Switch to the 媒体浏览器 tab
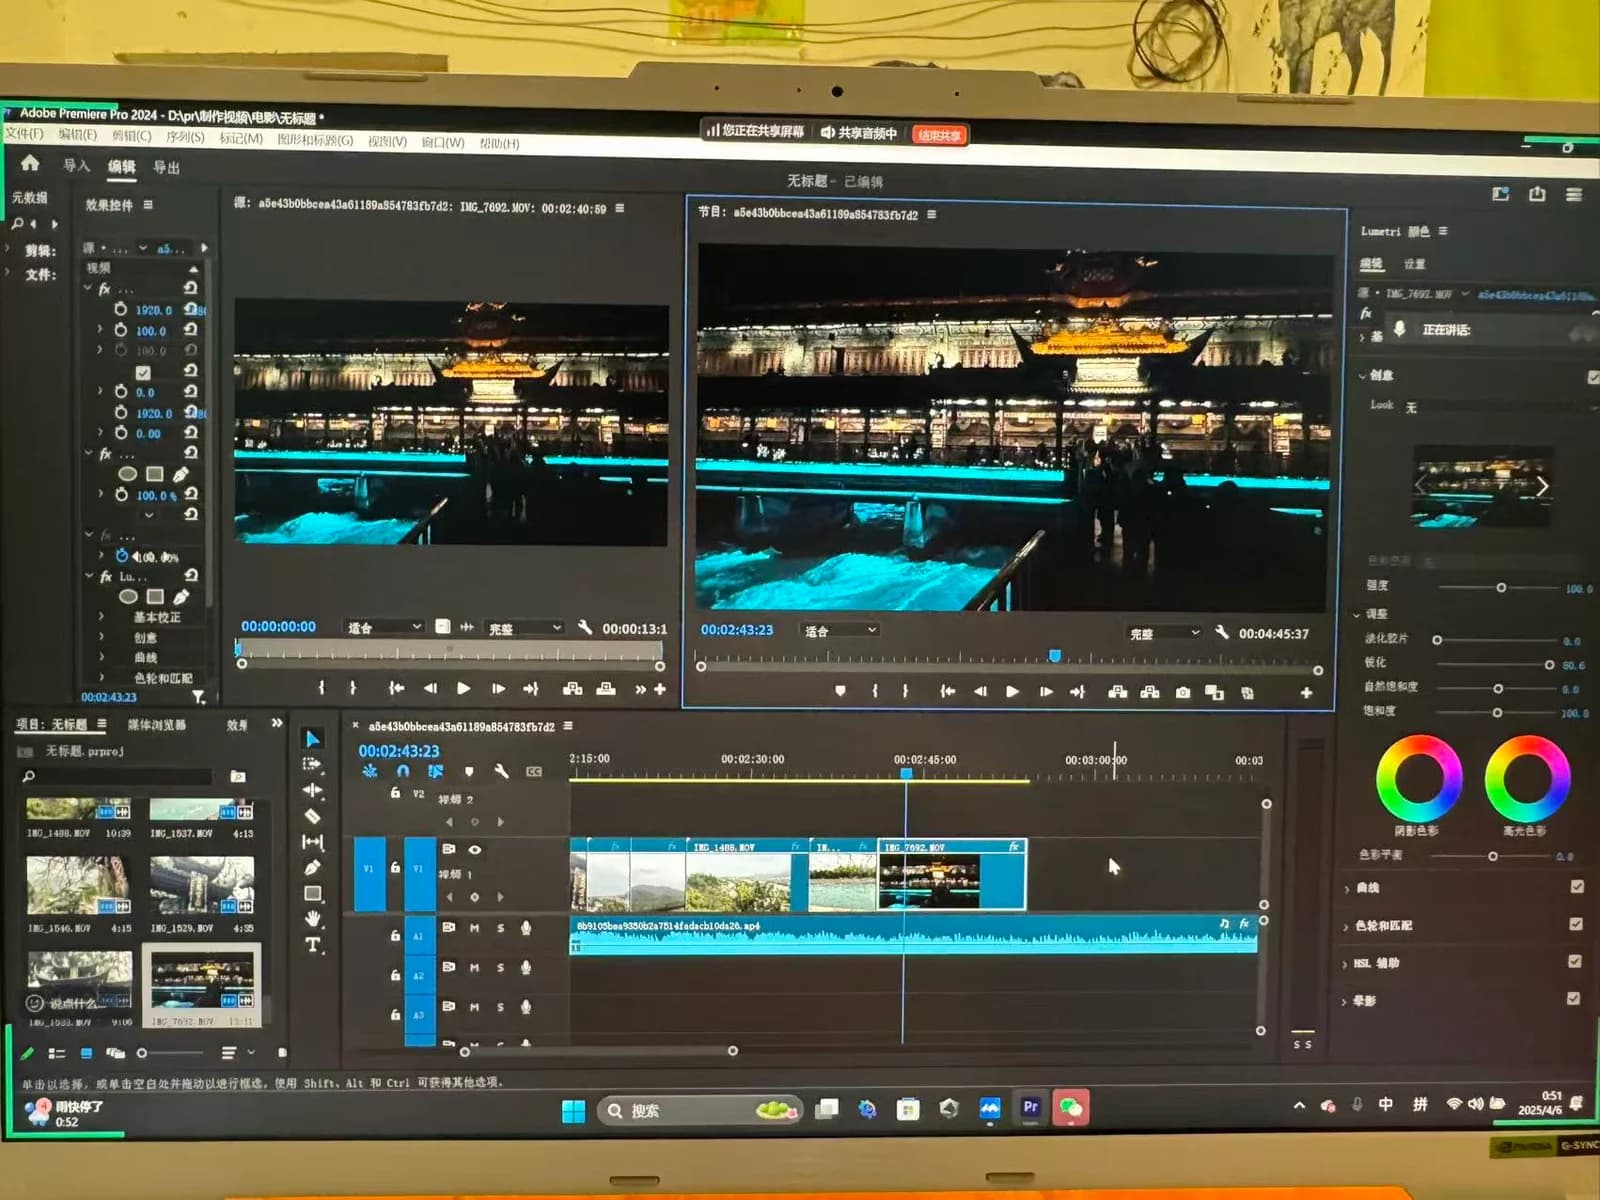 156,724
